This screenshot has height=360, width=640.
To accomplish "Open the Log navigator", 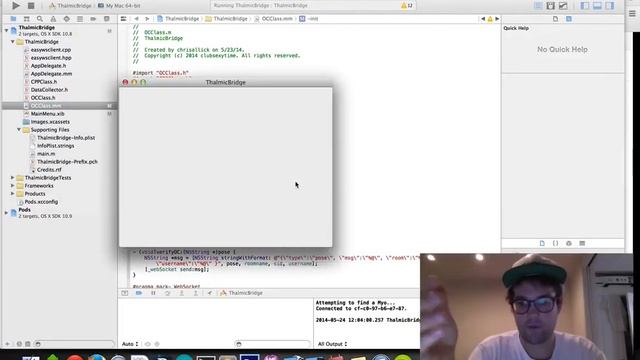I will click(107, 19).
